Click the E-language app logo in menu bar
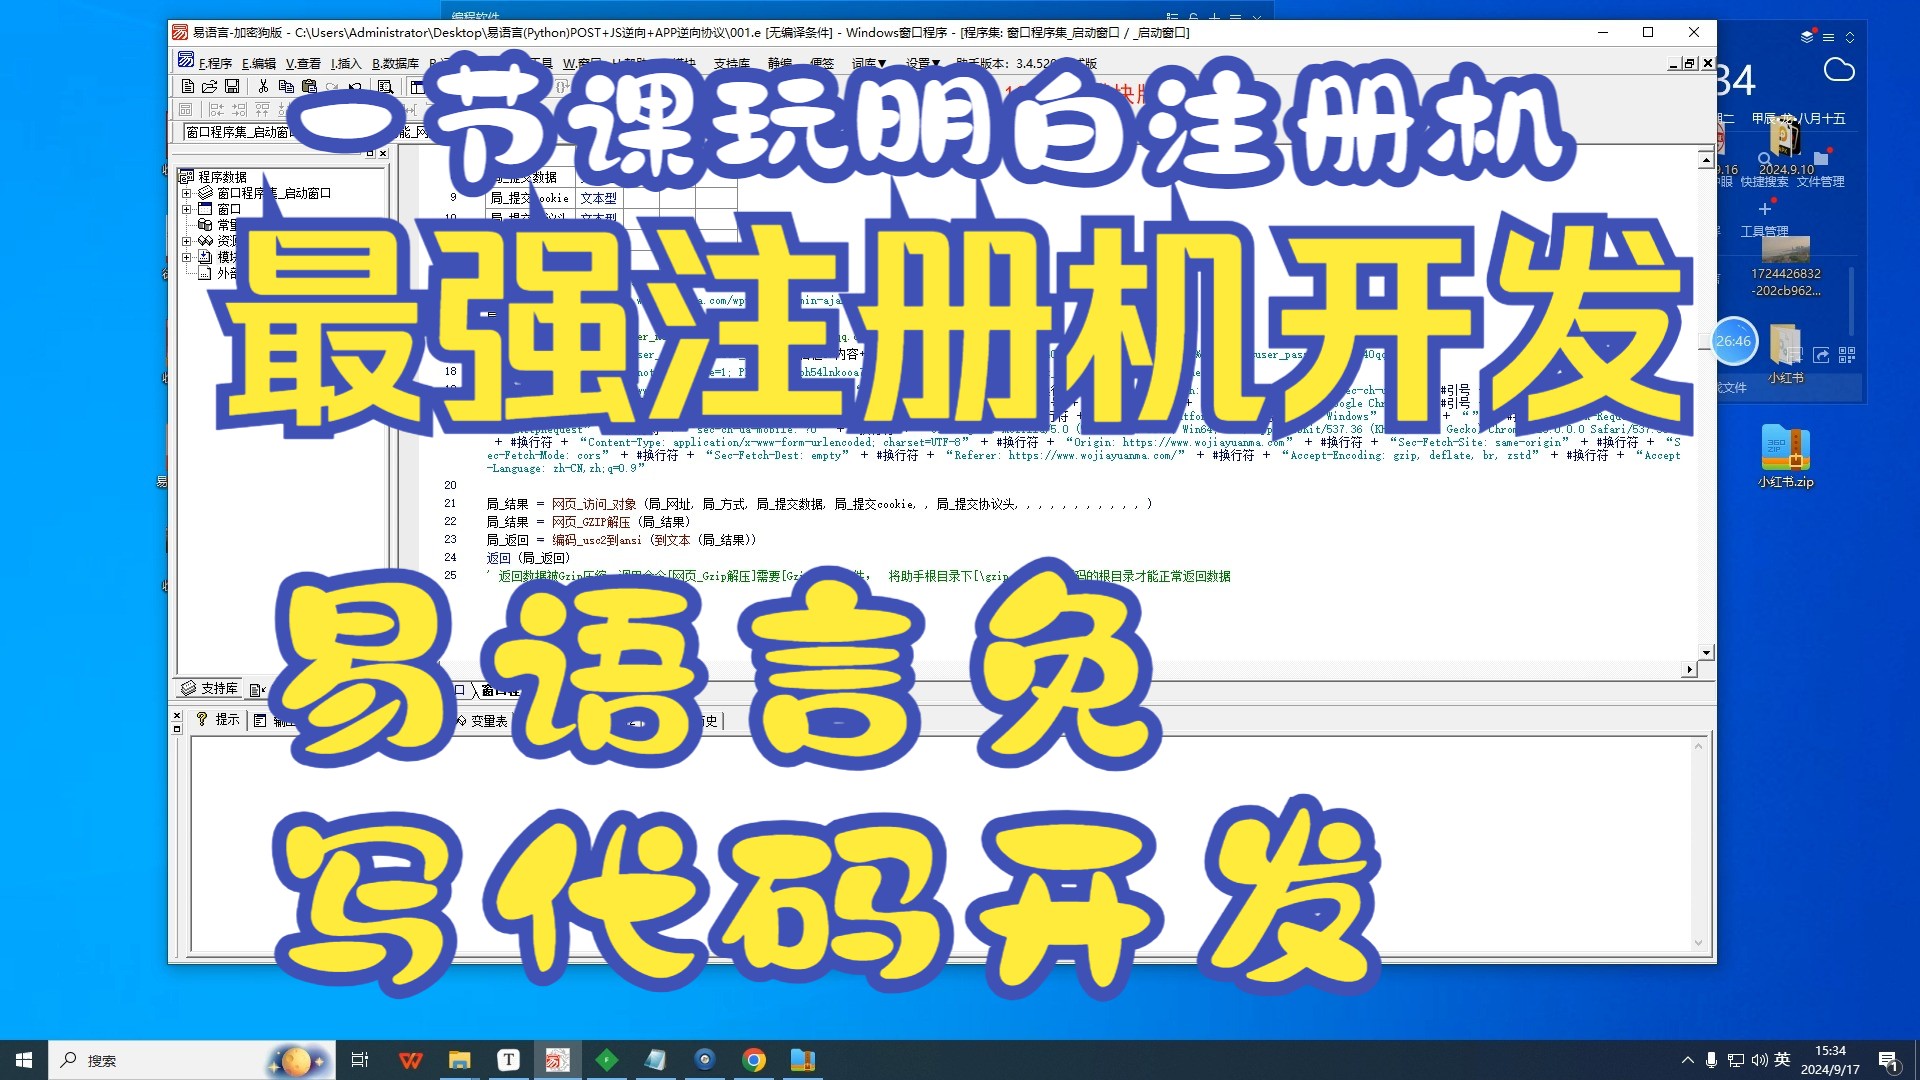 pyautogui.click(x=186, y=61)
